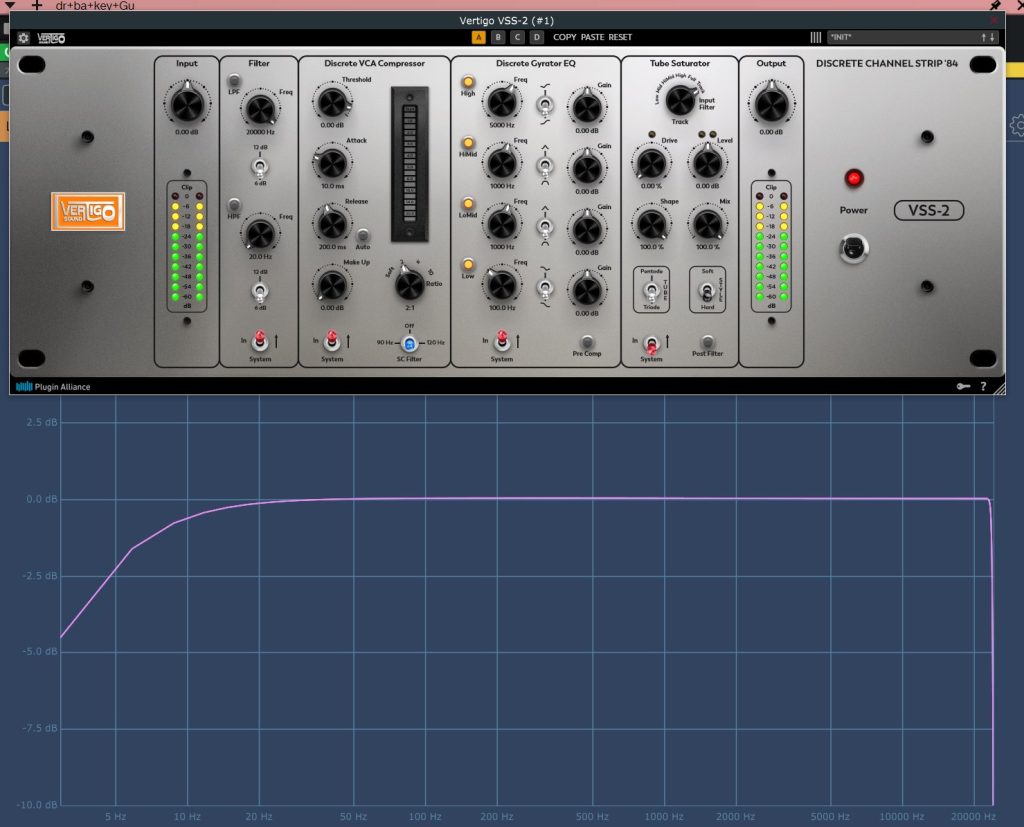
Task: Click the COPY button
Action: click(x=564, y=38)
